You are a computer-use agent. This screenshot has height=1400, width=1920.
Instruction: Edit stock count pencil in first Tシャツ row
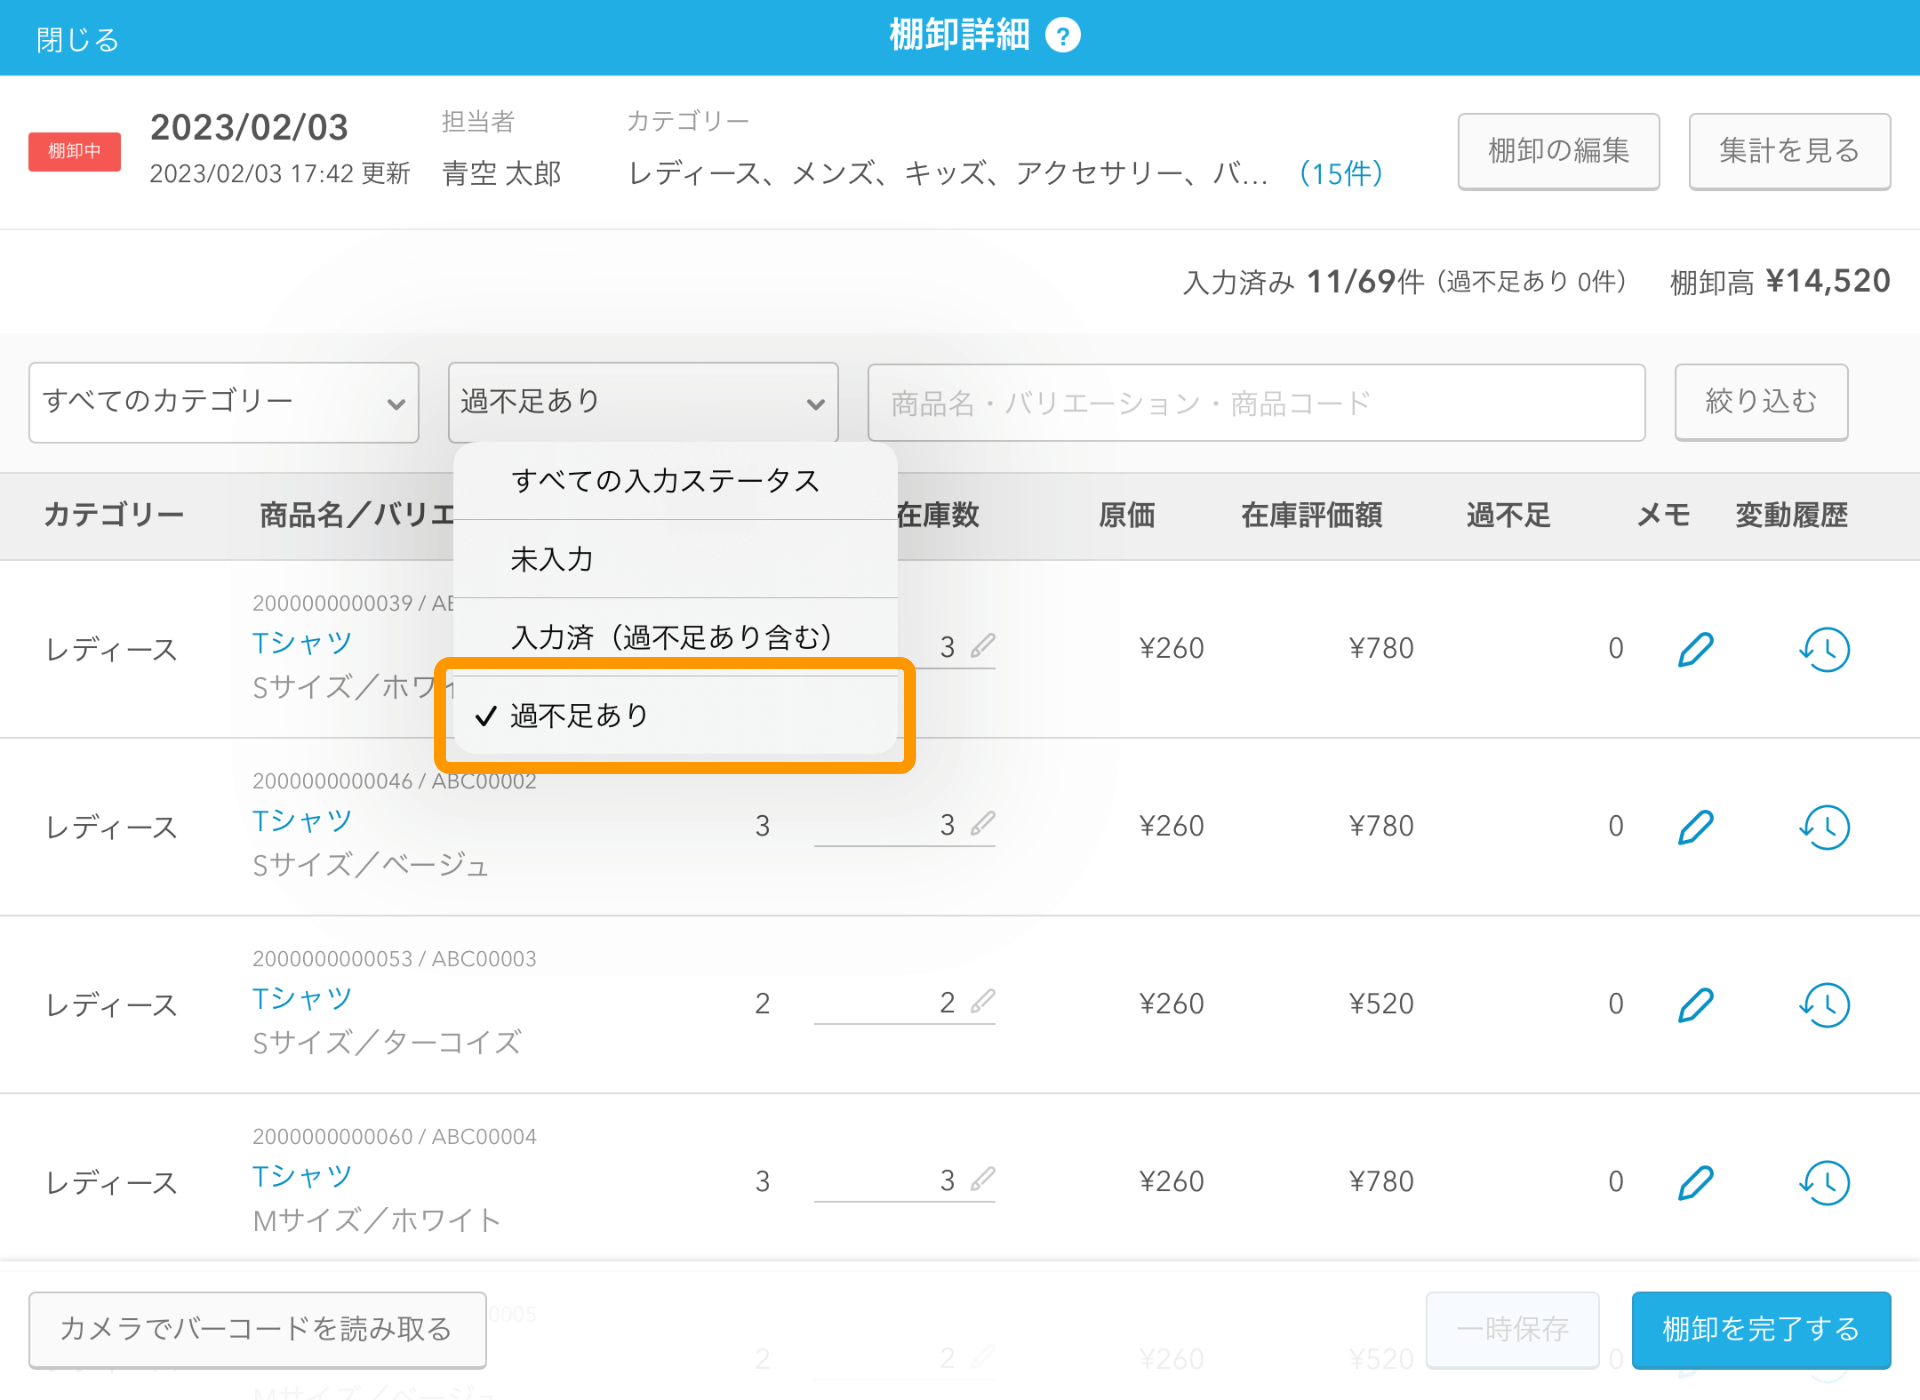[x=983, y=645]
